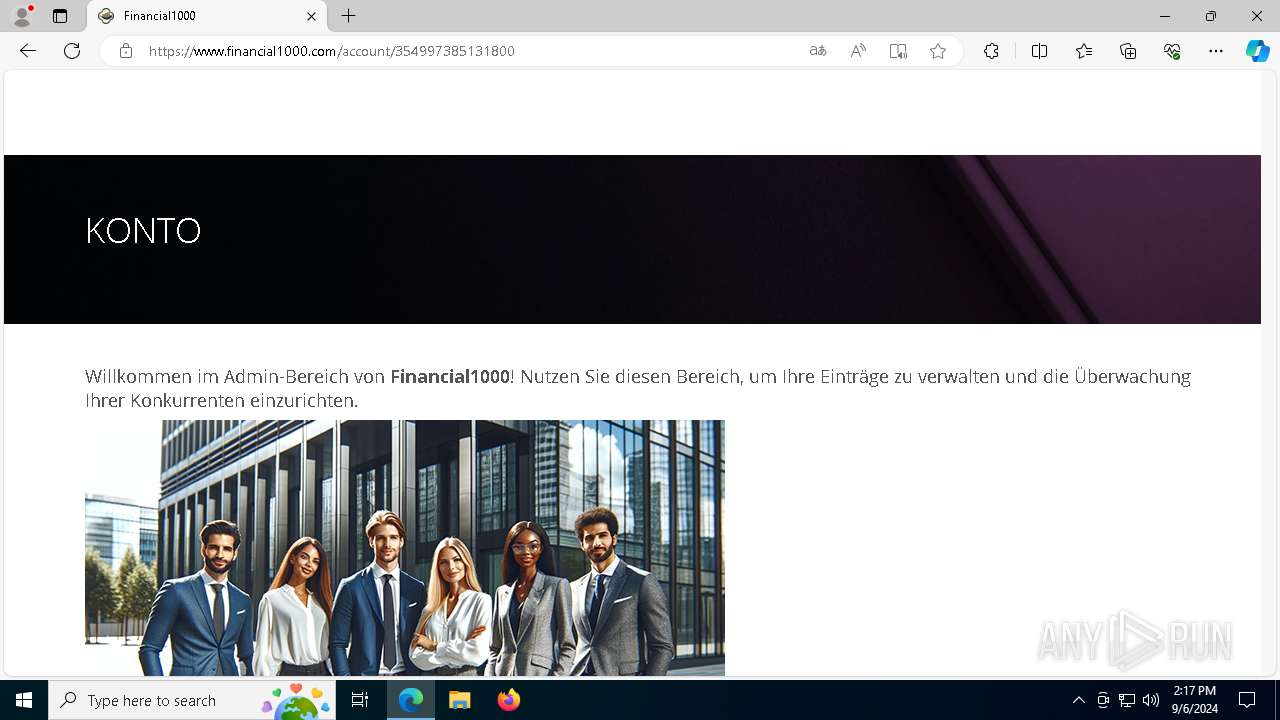Minimize the browser window
This screenshot has height=720, width=1280.
pos(1164,16)
